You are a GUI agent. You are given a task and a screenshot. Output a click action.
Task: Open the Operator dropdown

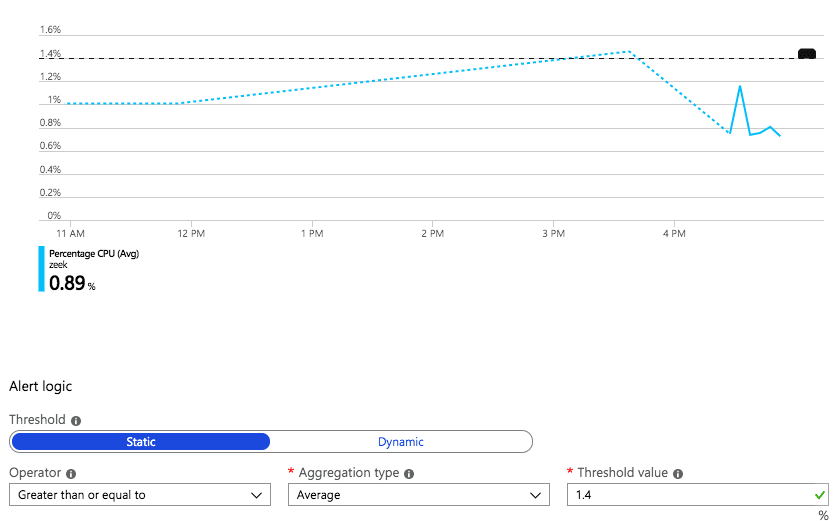click(140, 495)
